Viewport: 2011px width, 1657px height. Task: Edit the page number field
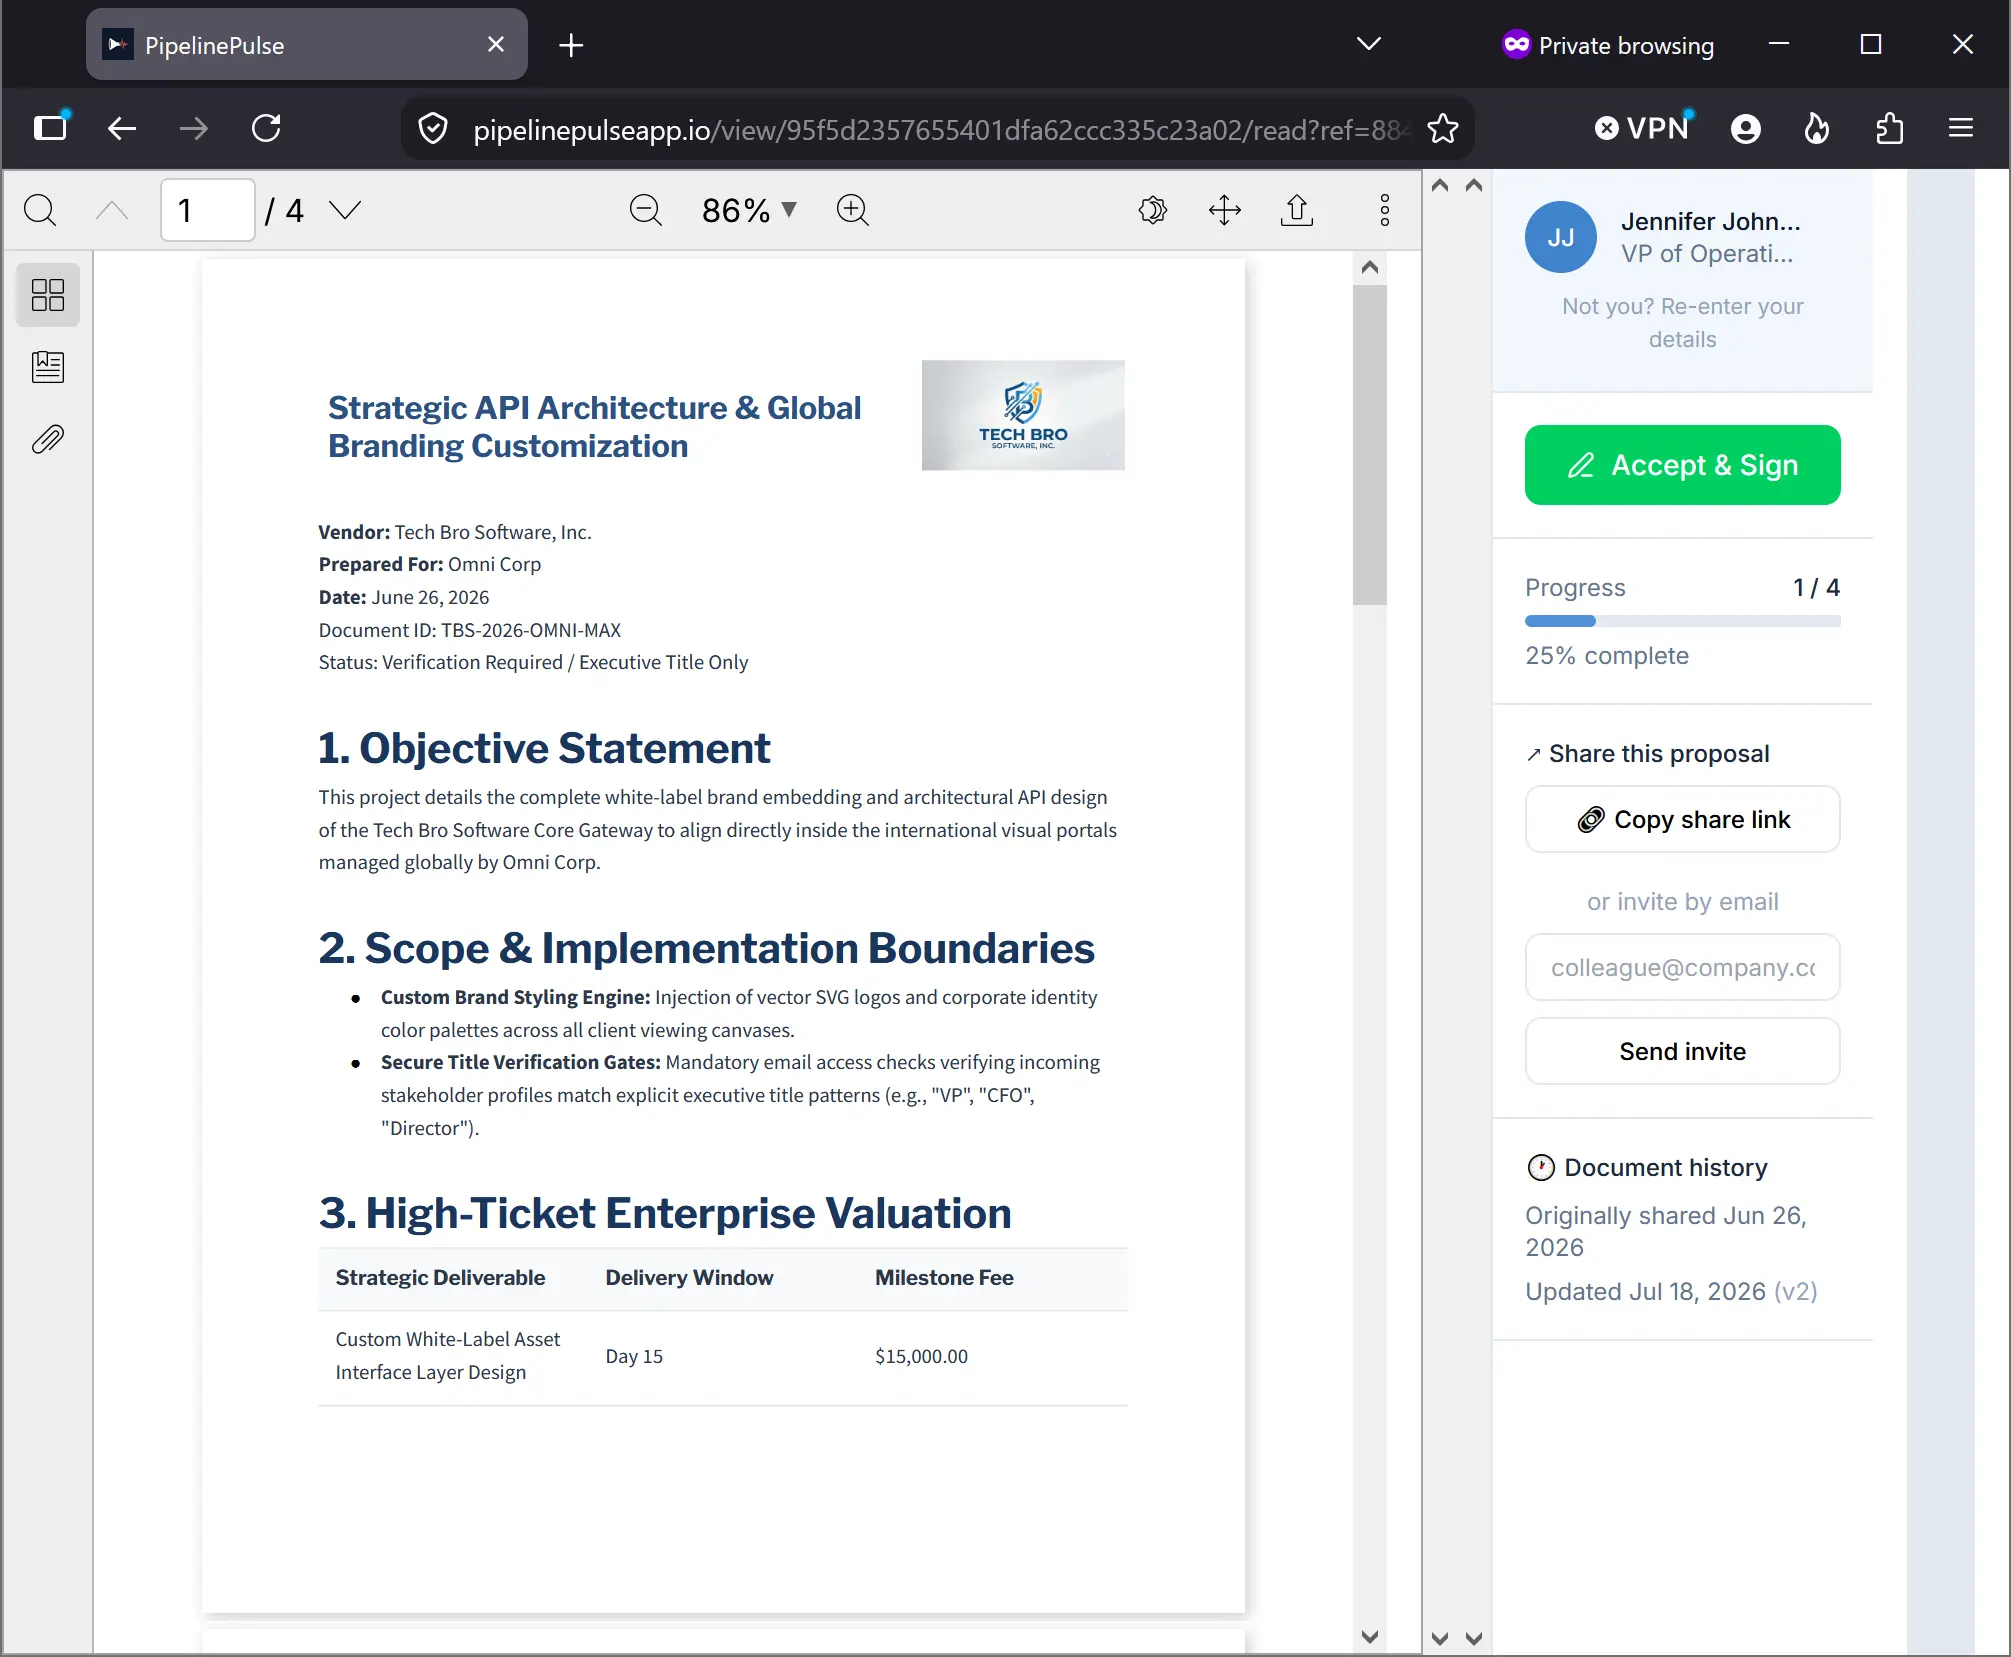[208, 210]
